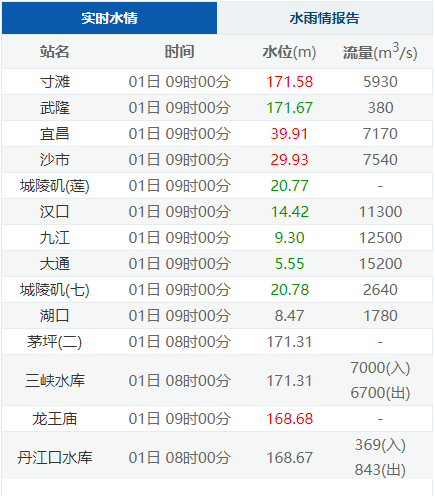Screen dimensions: 435x496
Task: Click the 九江 station name
Action: pyautogui.click(x=55, y=238)
